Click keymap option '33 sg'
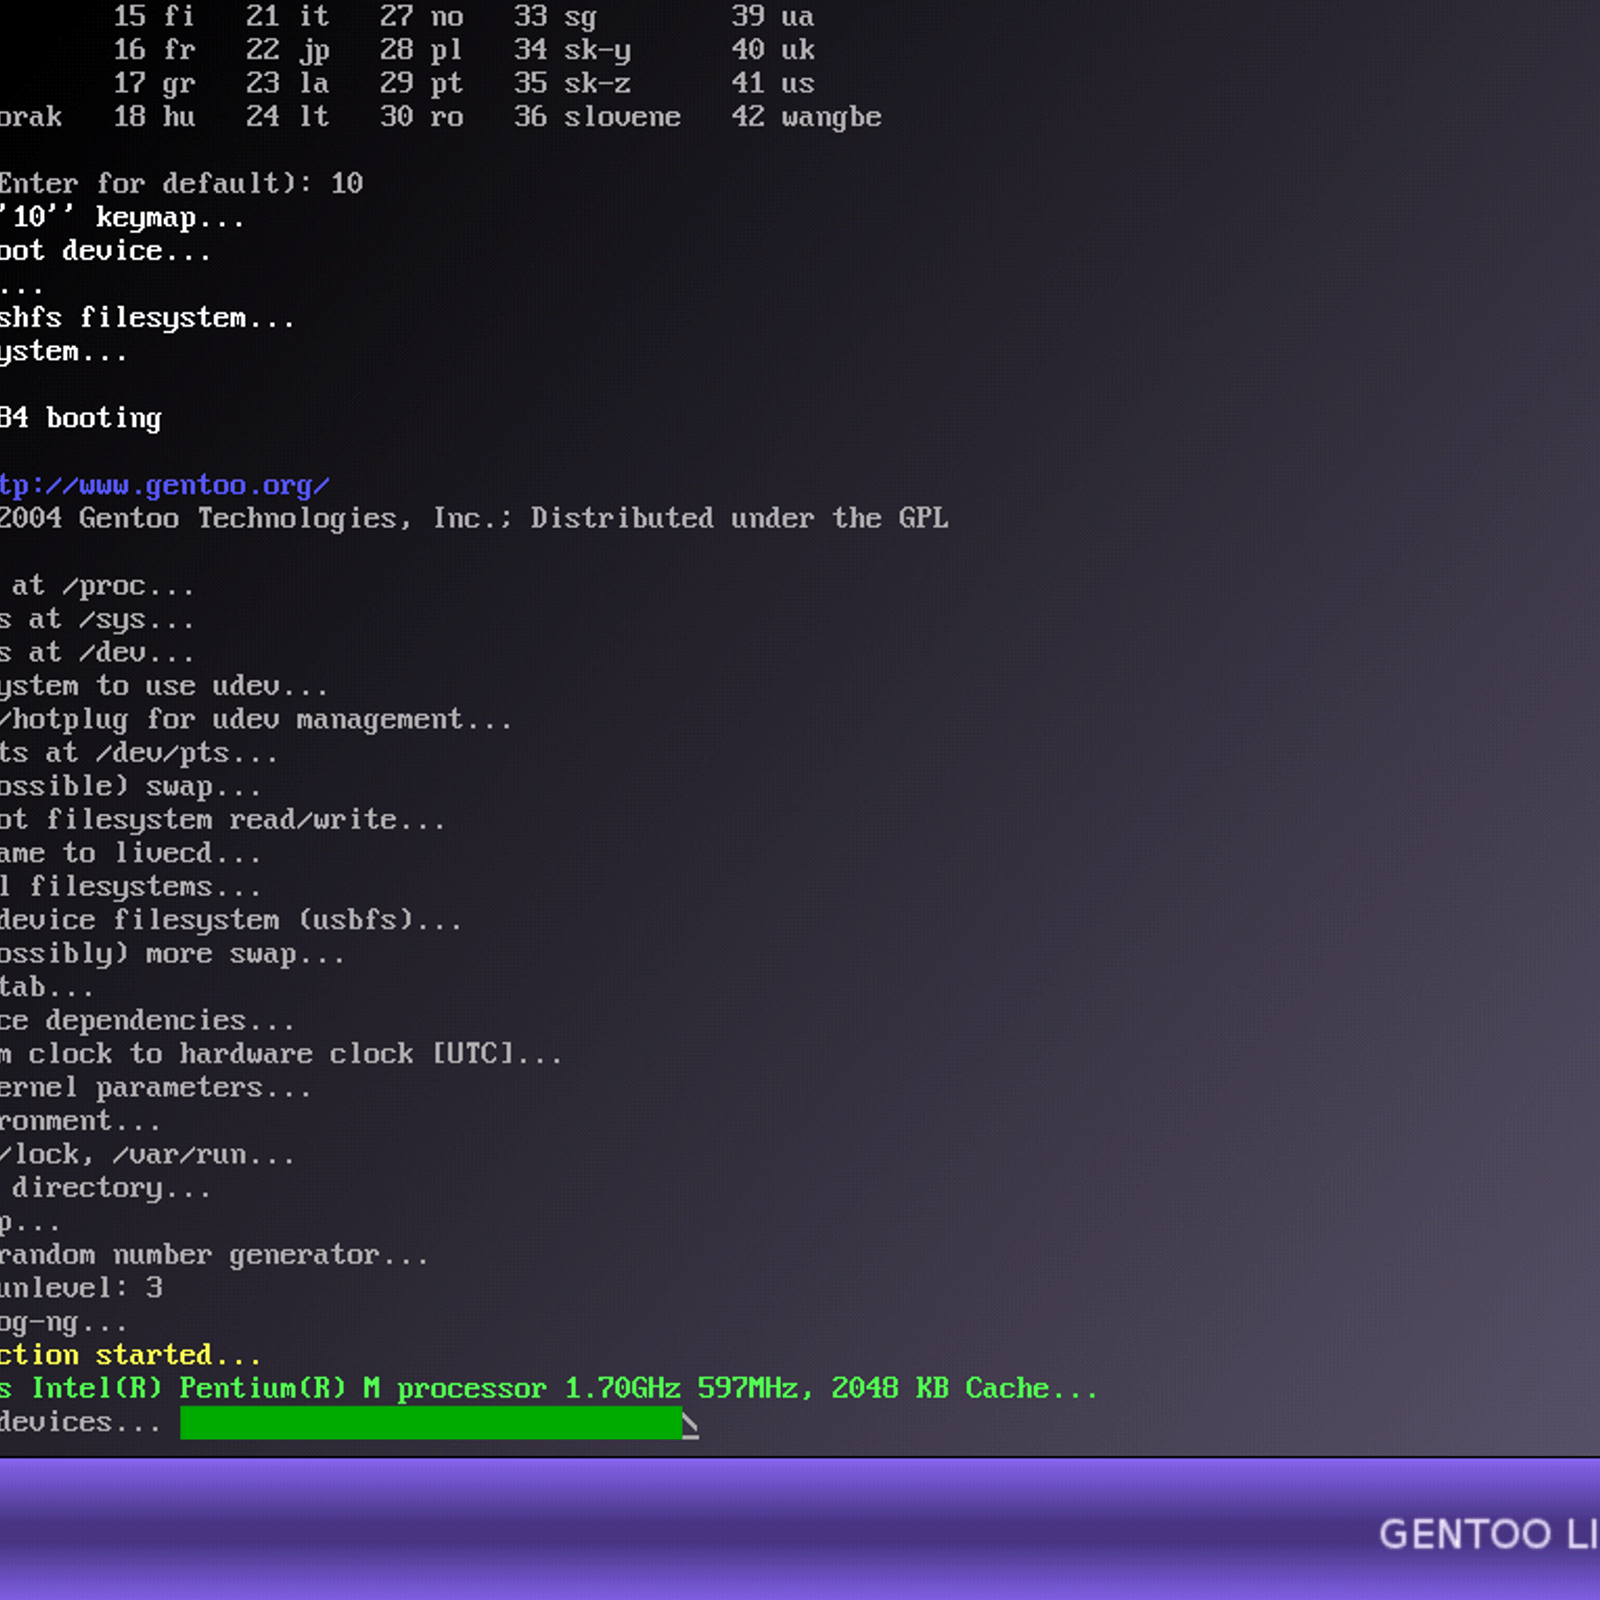The width and height of the screenshot is (1600, 1600). point(555,17)
